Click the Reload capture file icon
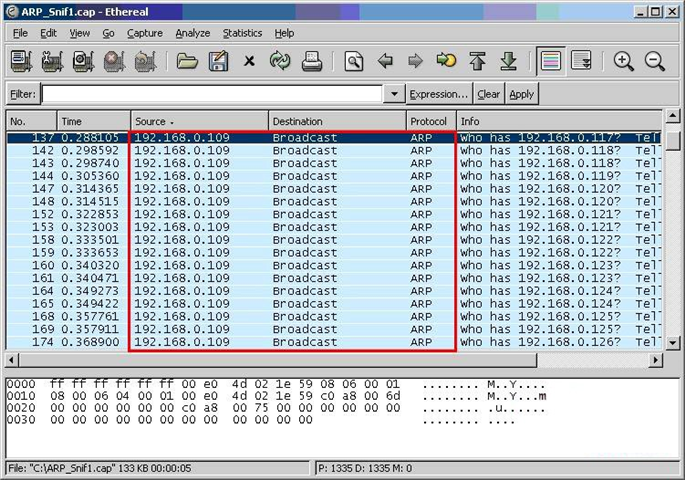Viewport: 685px width, 480px height. coord(279,62)
